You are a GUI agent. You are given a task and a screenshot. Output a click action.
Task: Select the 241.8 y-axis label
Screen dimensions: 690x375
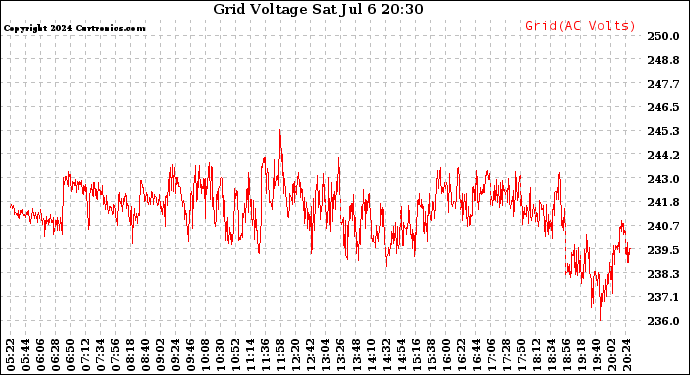coord(663,202)
